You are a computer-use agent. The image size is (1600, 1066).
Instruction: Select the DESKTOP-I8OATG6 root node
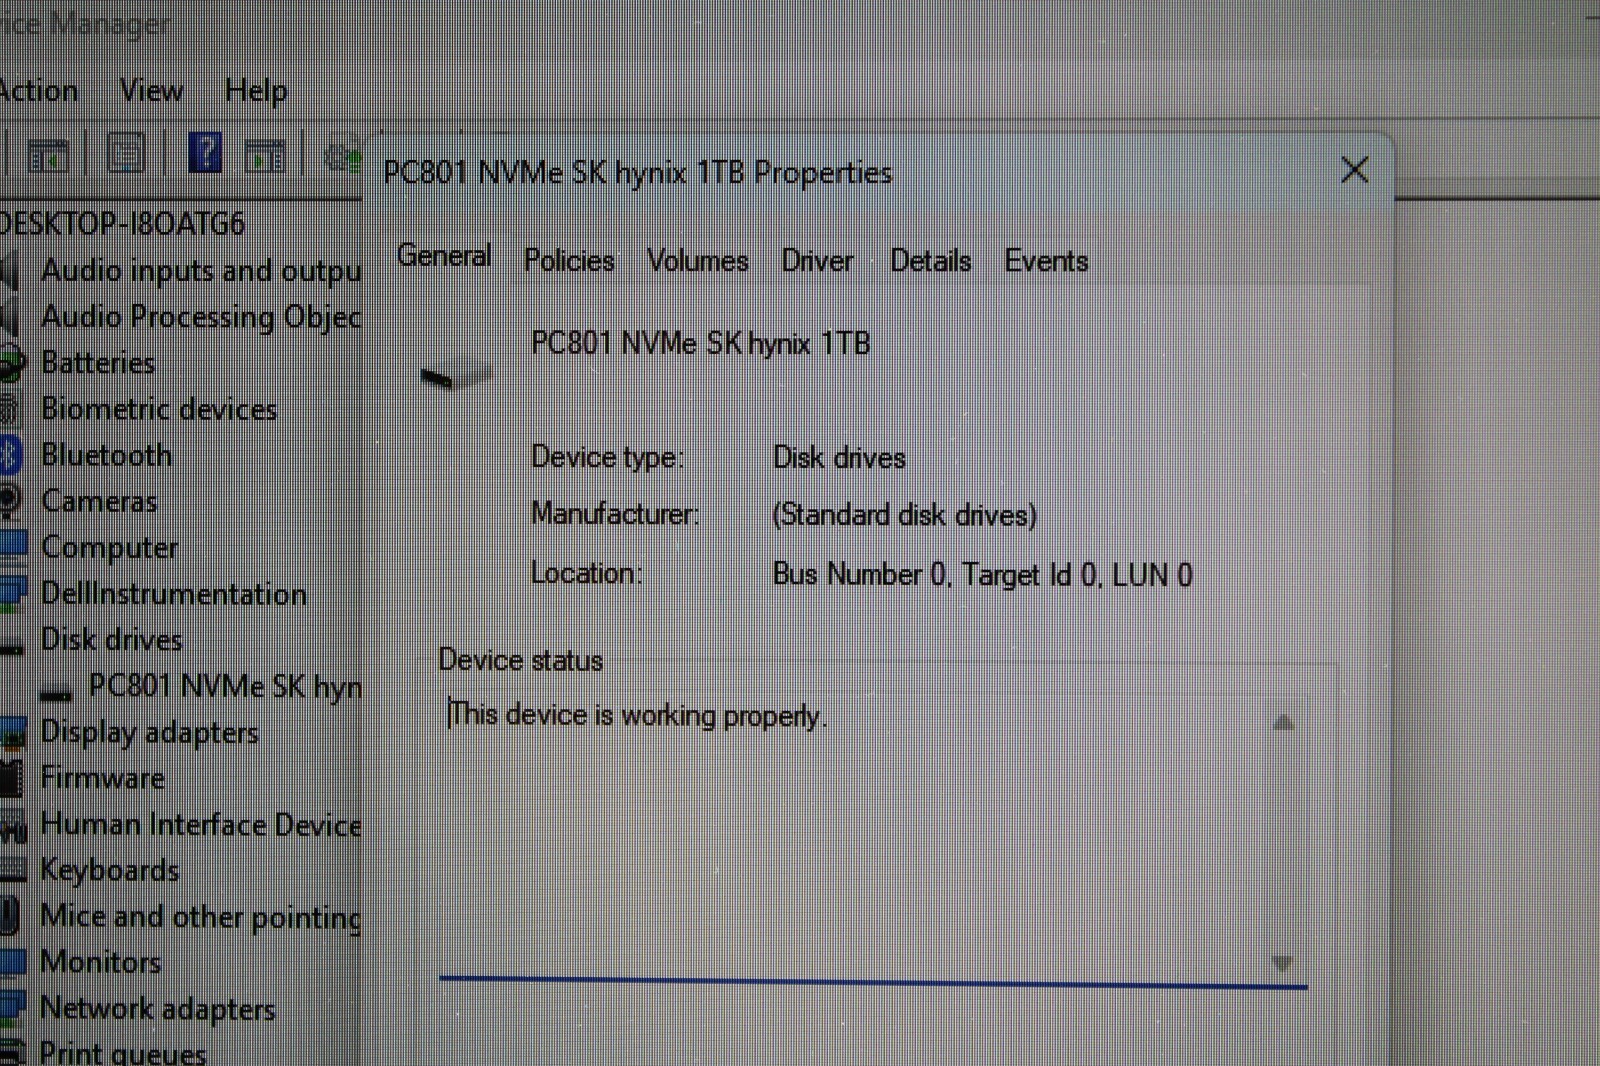click(122, 224)
